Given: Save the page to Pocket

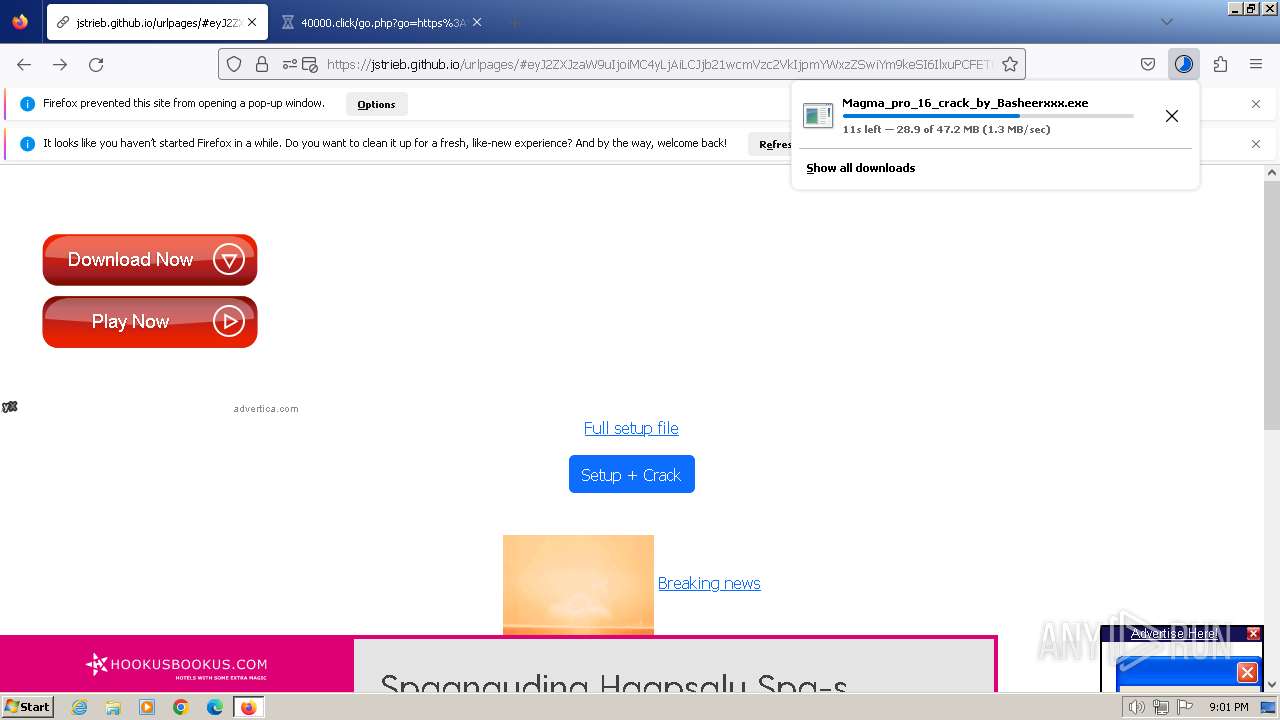Looking at the screenshot, I should pyautogui.click(x=1148, y=64).
